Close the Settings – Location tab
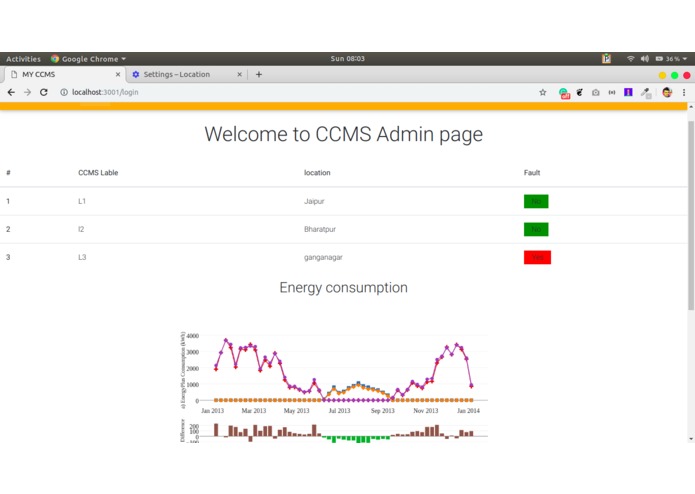 pos(239,74)
